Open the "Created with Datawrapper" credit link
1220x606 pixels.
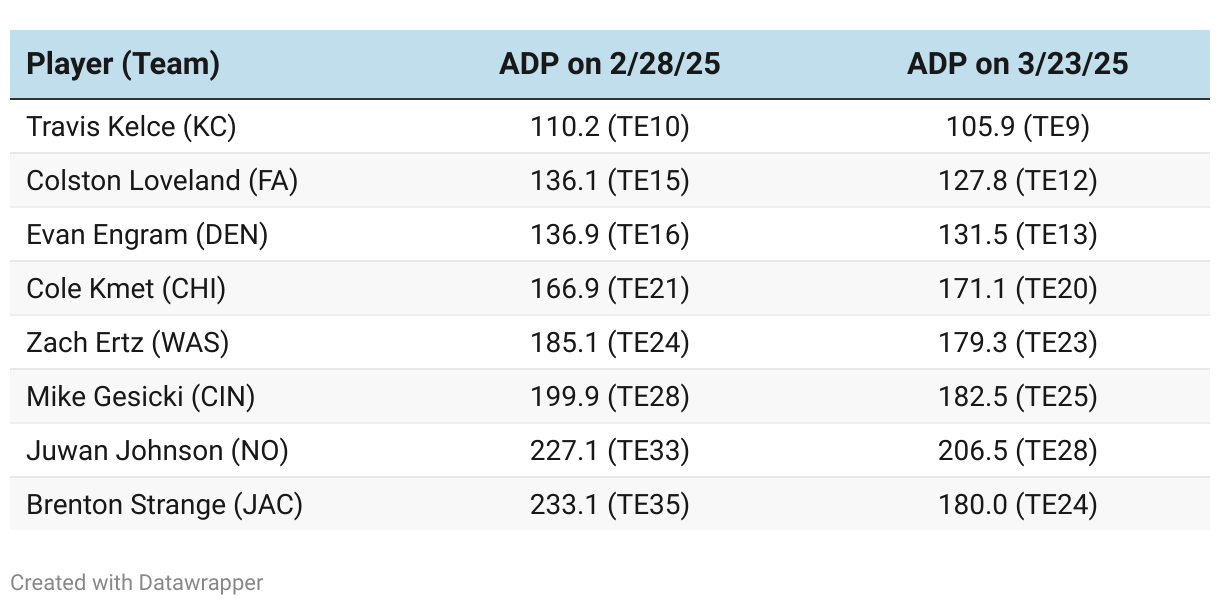tap(137, 582)
